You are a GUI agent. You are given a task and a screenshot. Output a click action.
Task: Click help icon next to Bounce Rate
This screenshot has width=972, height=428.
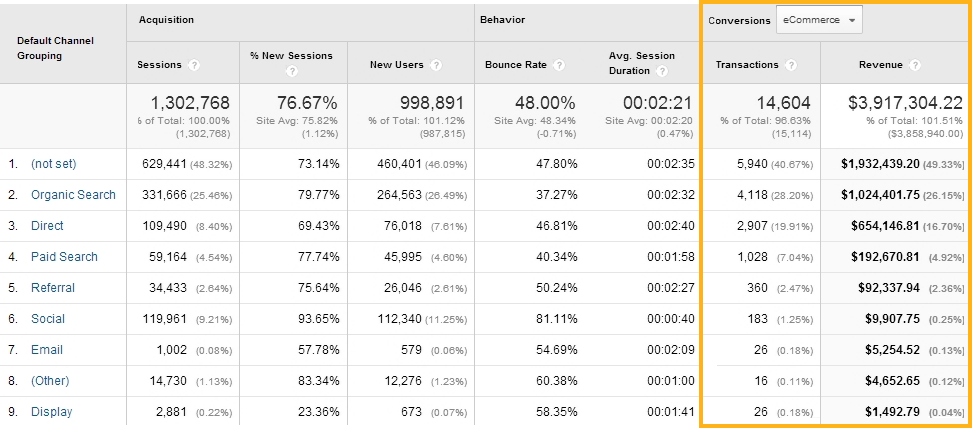pos(558,65)
